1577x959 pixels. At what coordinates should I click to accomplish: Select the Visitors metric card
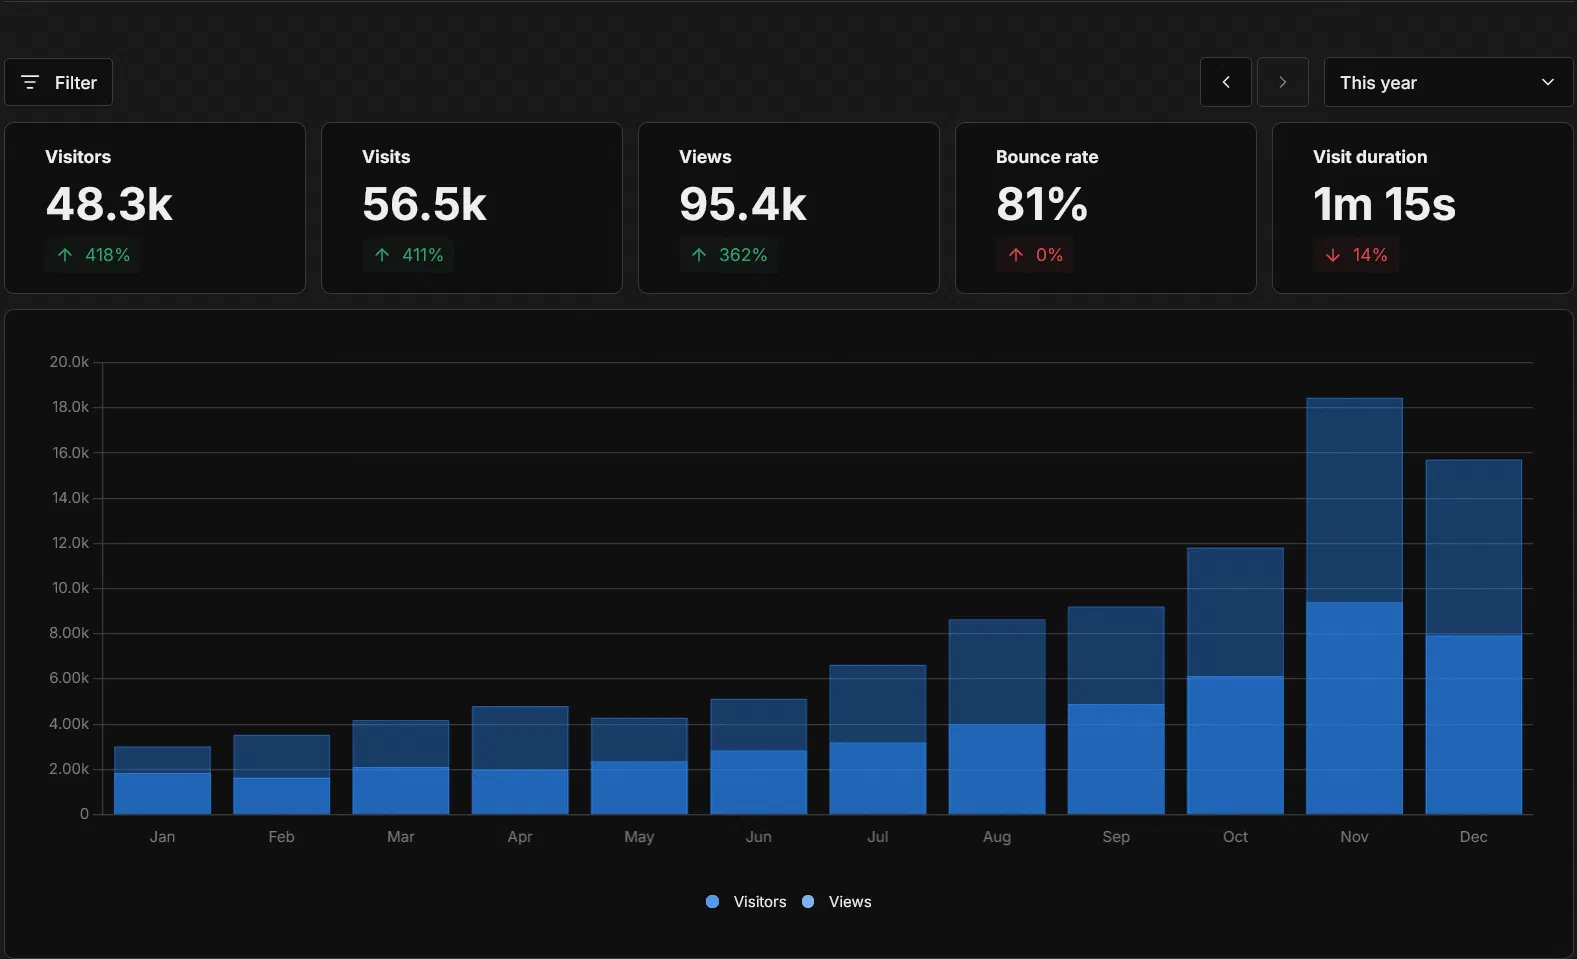coord(155,208)
